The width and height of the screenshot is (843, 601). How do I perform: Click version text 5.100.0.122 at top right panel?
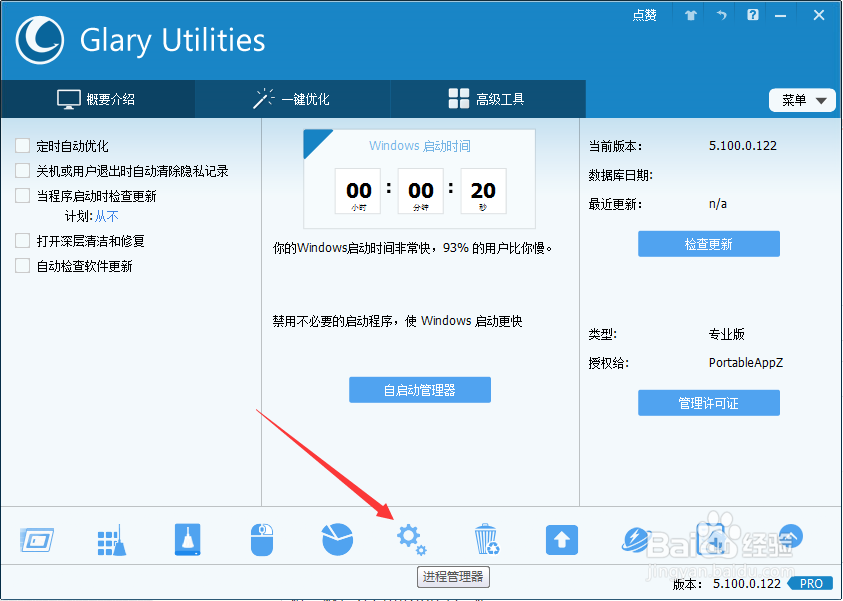742,146
